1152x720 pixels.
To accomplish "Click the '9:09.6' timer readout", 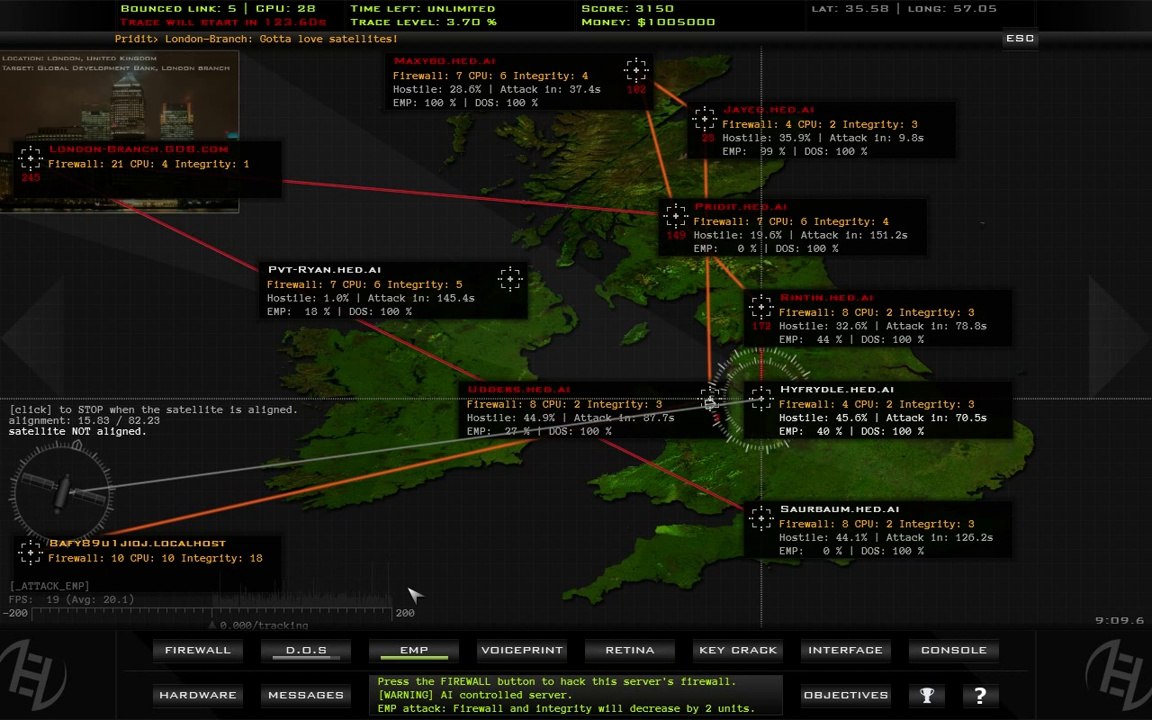I will (1120, 620).
